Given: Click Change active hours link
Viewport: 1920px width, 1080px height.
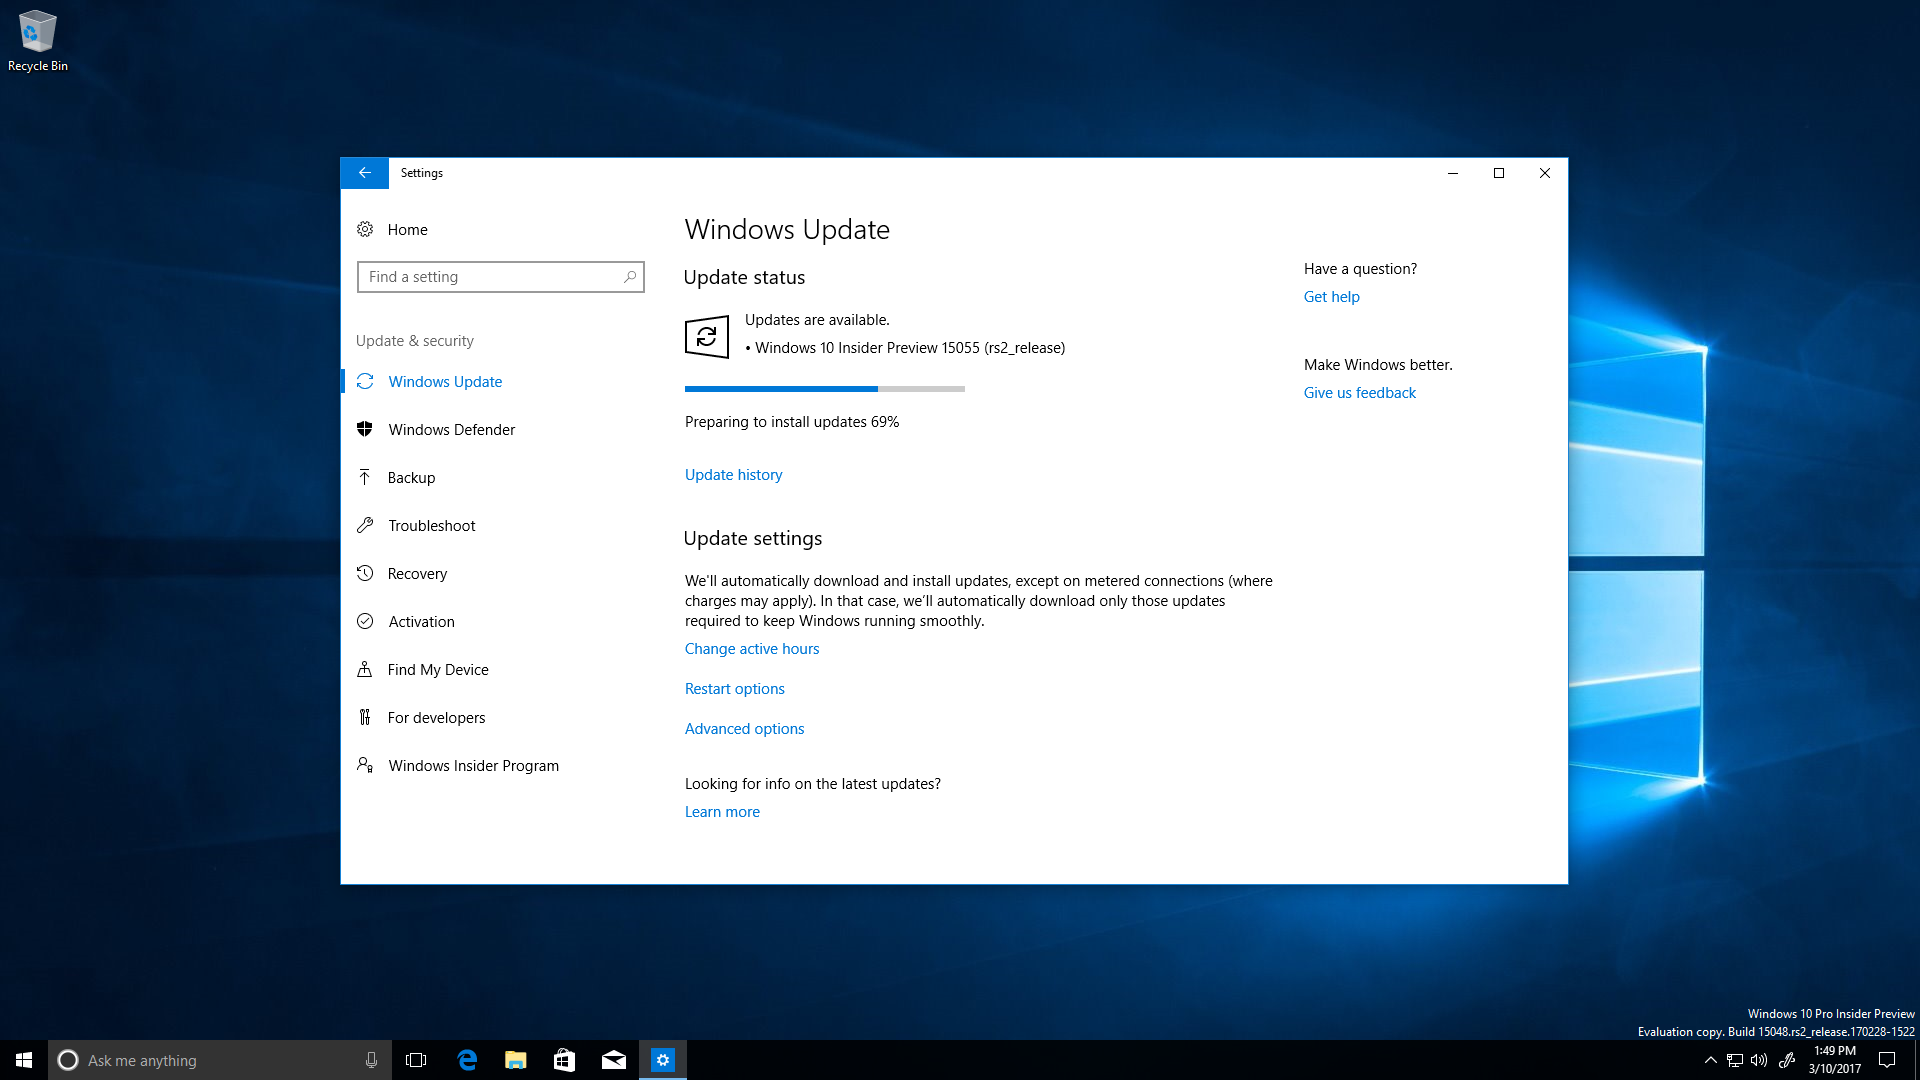Looking at the screenshot, I should tap(752, 649).
